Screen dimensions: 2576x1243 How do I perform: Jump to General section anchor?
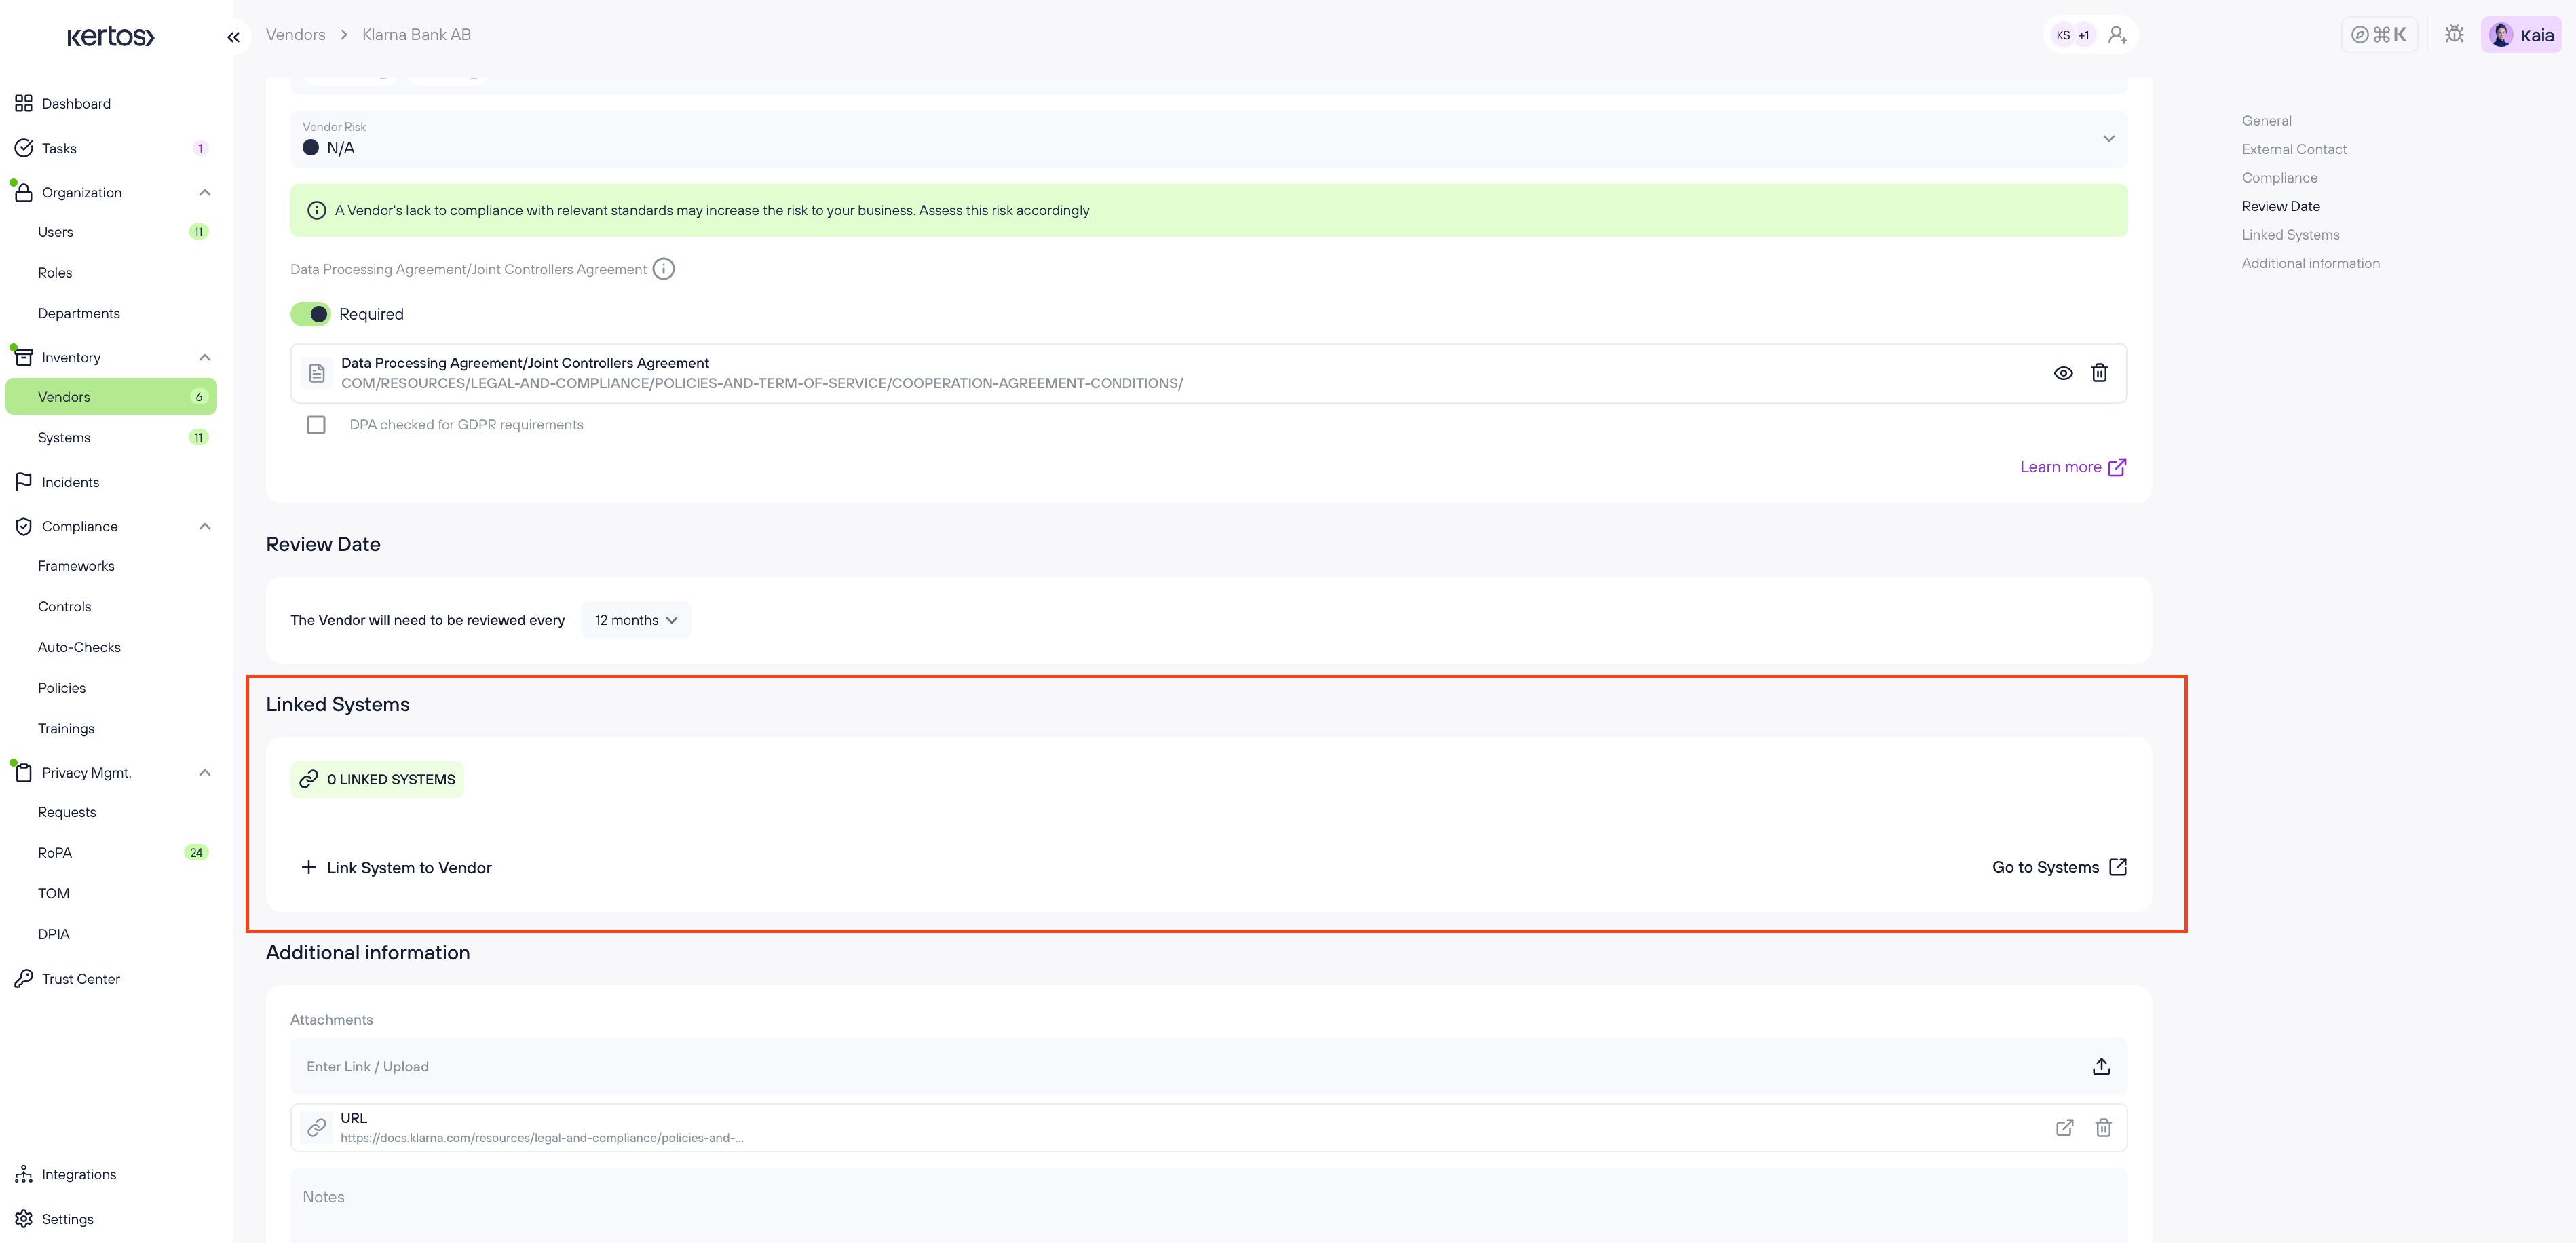pos(2266,121)
